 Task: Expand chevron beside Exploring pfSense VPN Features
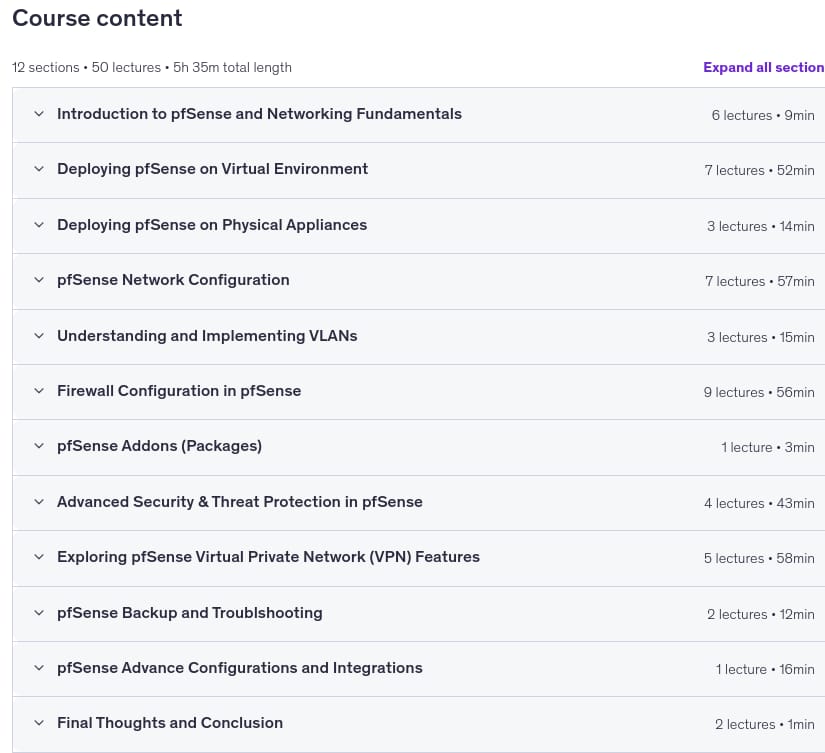click(39, 557)
